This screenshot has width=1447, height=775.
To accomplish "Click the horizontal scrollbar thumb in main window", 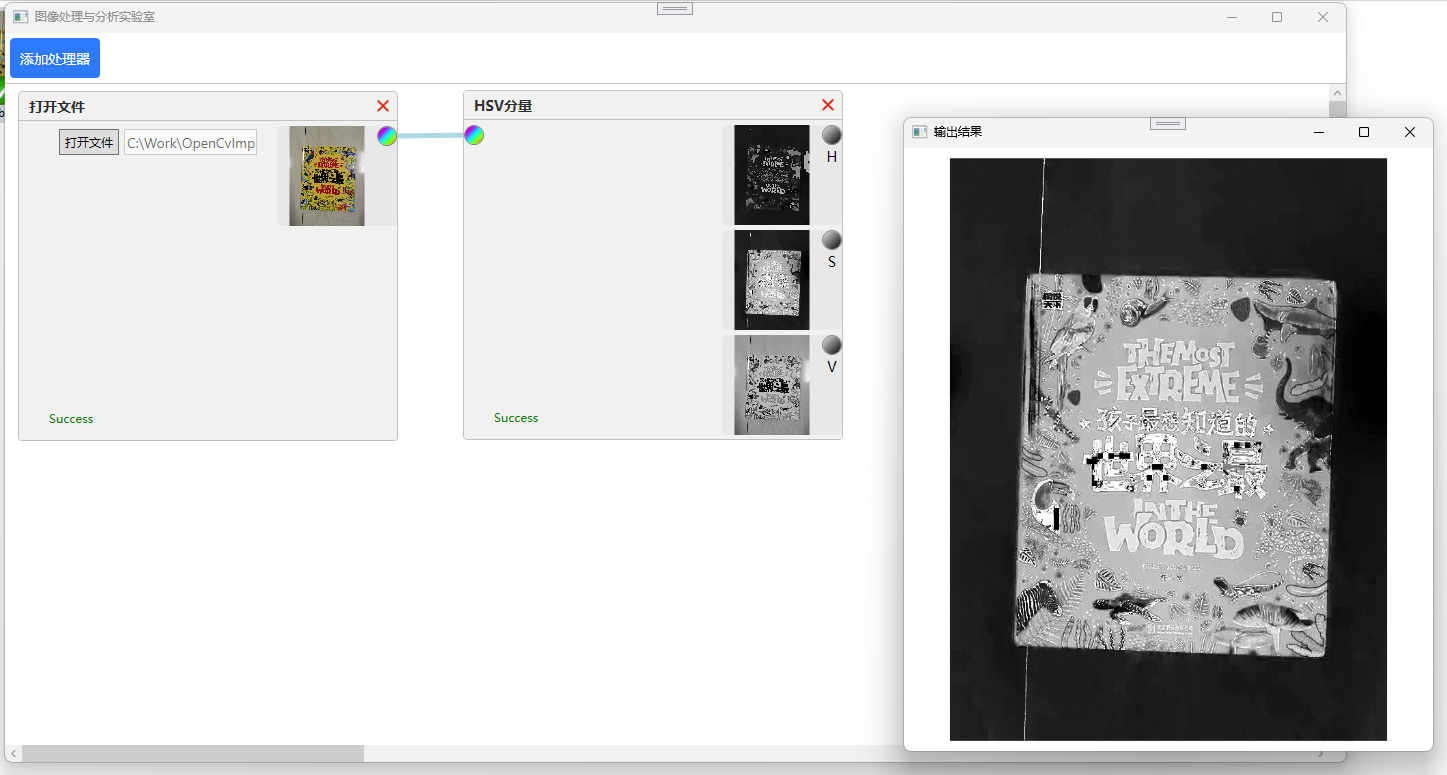I will 193,753.
